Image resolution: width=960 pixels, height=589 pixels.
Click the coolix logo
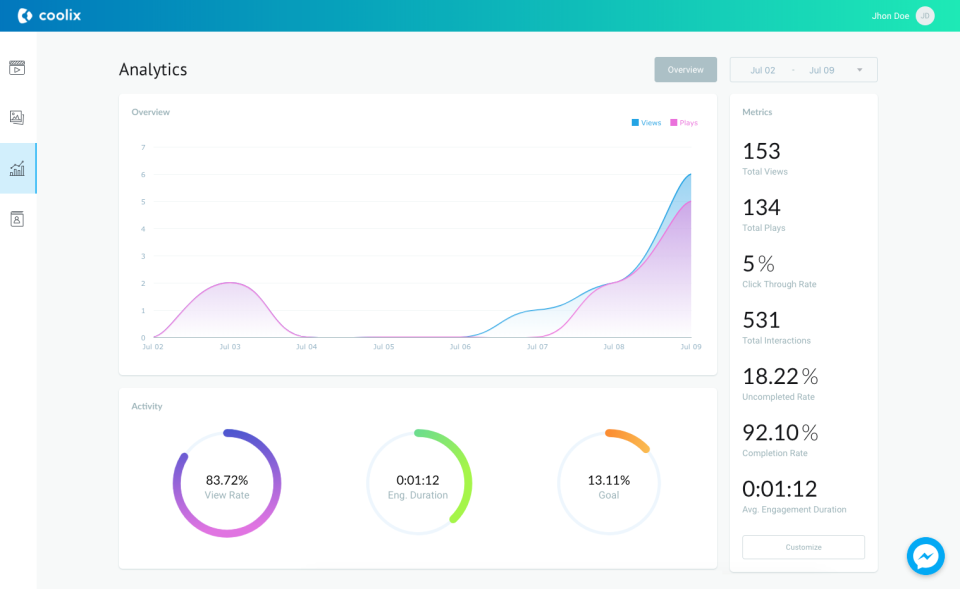coord(49,15)
